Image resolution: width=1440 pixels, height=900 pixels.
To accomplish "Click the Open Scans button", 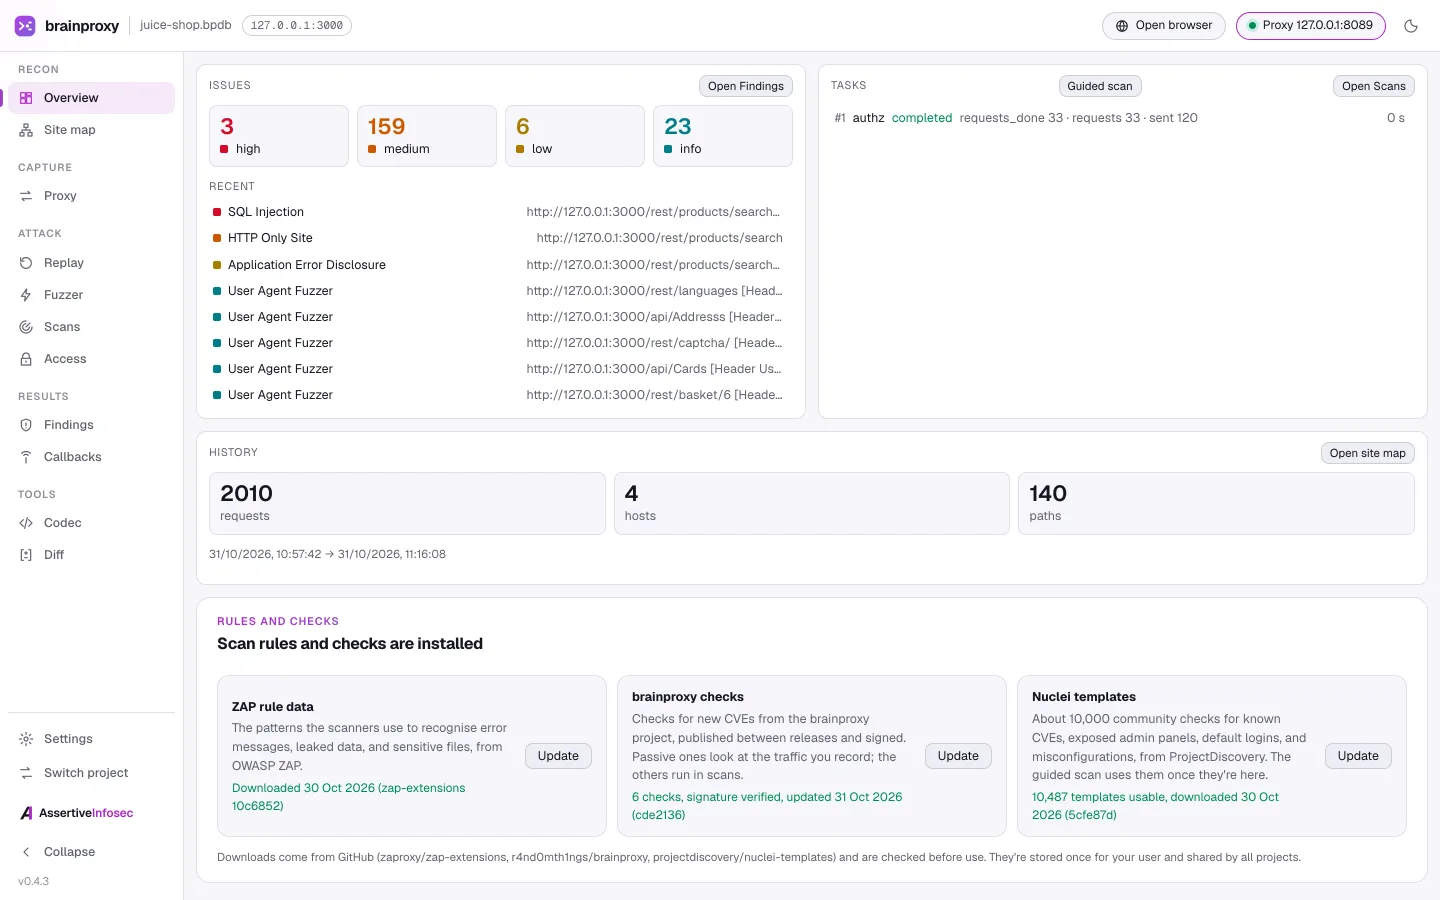I will pyautogui.click(x=1373, y=86).
